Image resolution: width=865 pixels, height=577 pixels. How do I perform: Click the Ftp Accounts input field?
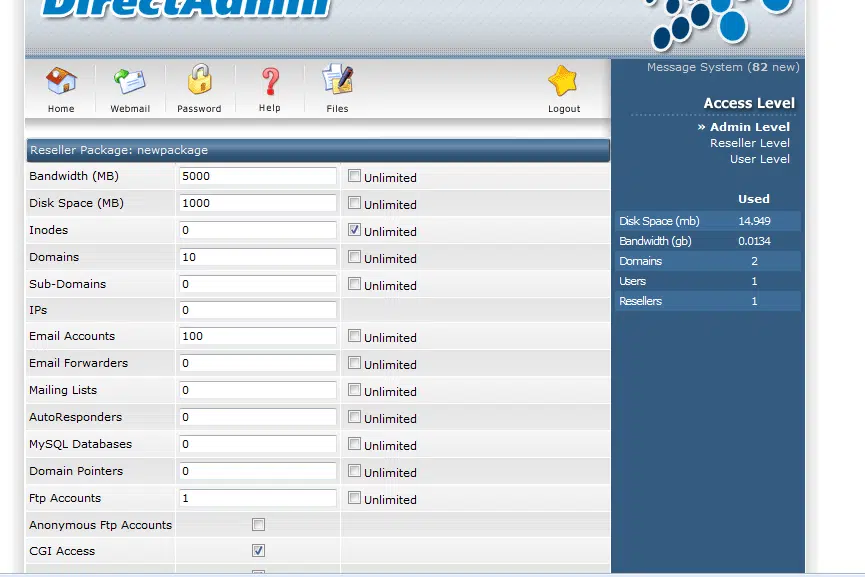258,498
